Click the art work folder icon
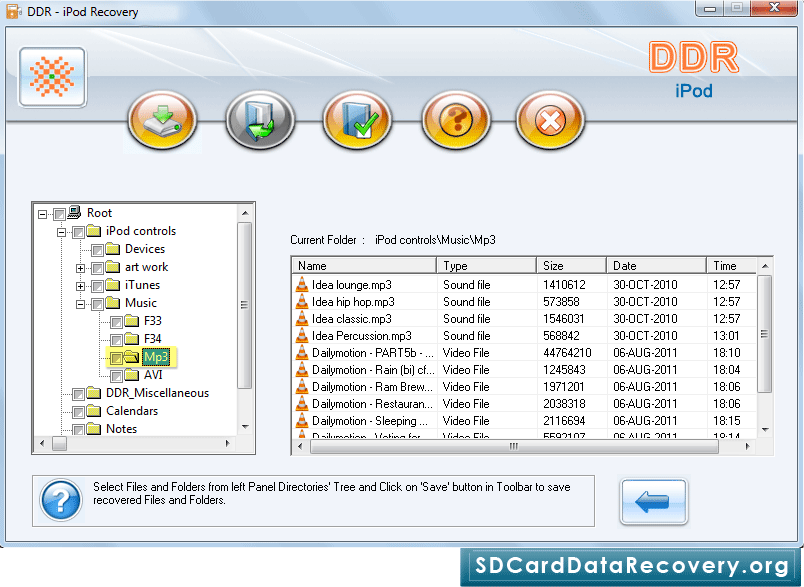 coord(112,267)
